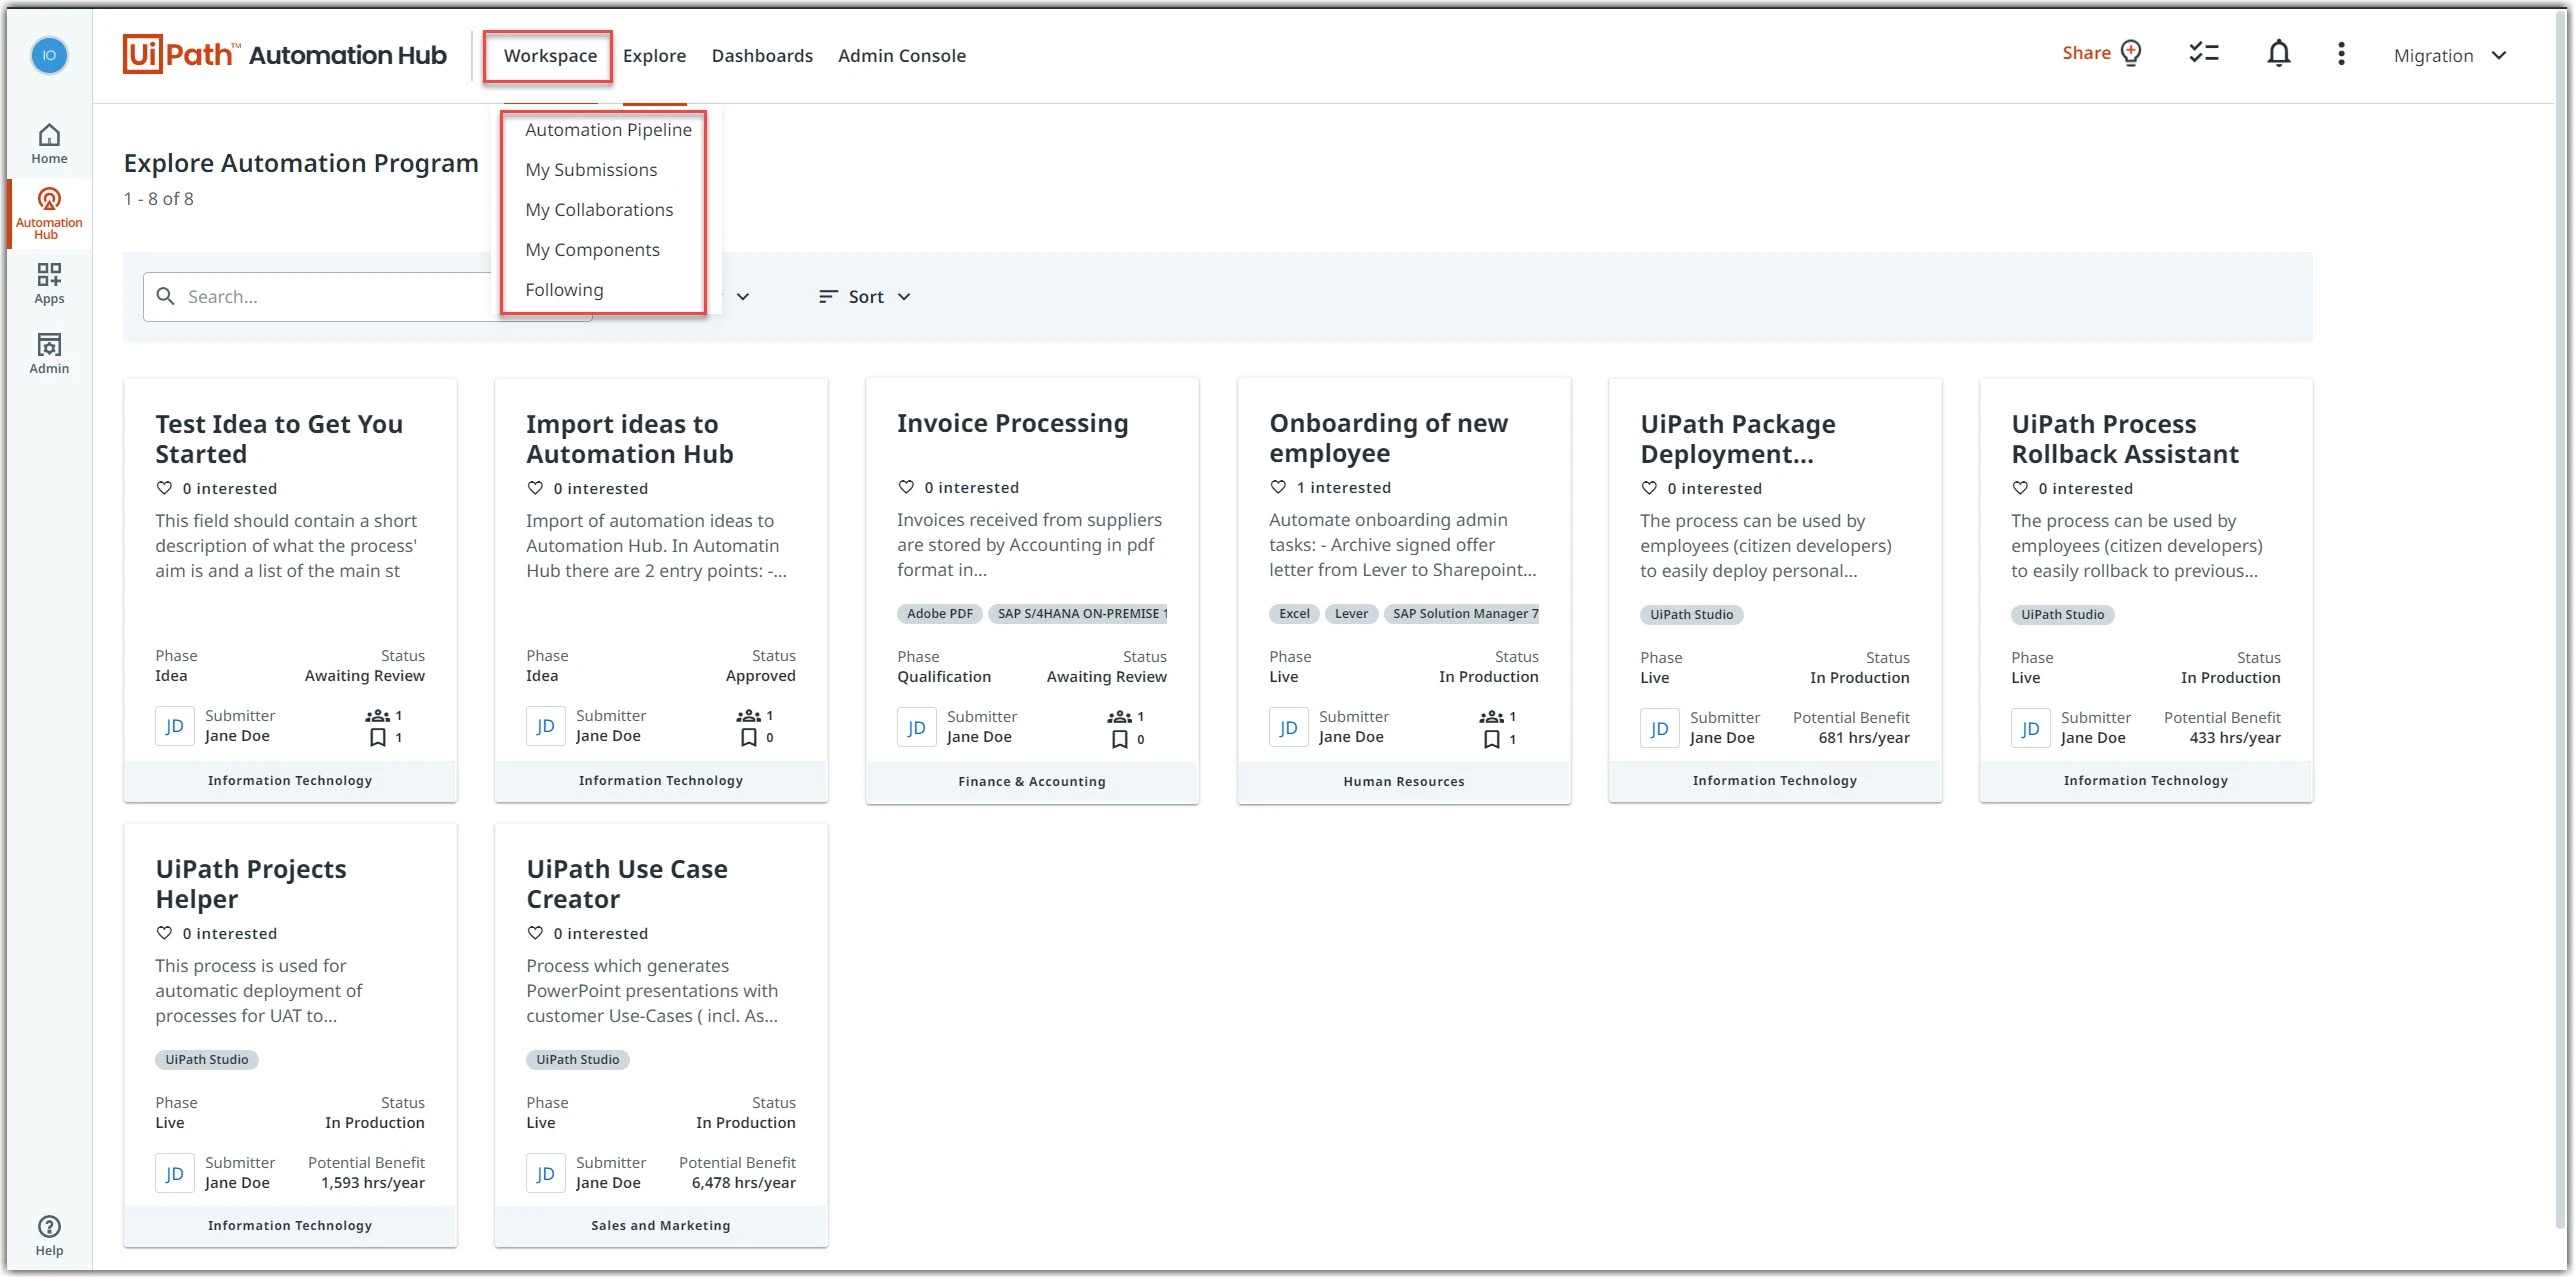Click the 1 - 8 of 8 count
Viewport: 2575px width, 1278px height.
pos(159,199)
